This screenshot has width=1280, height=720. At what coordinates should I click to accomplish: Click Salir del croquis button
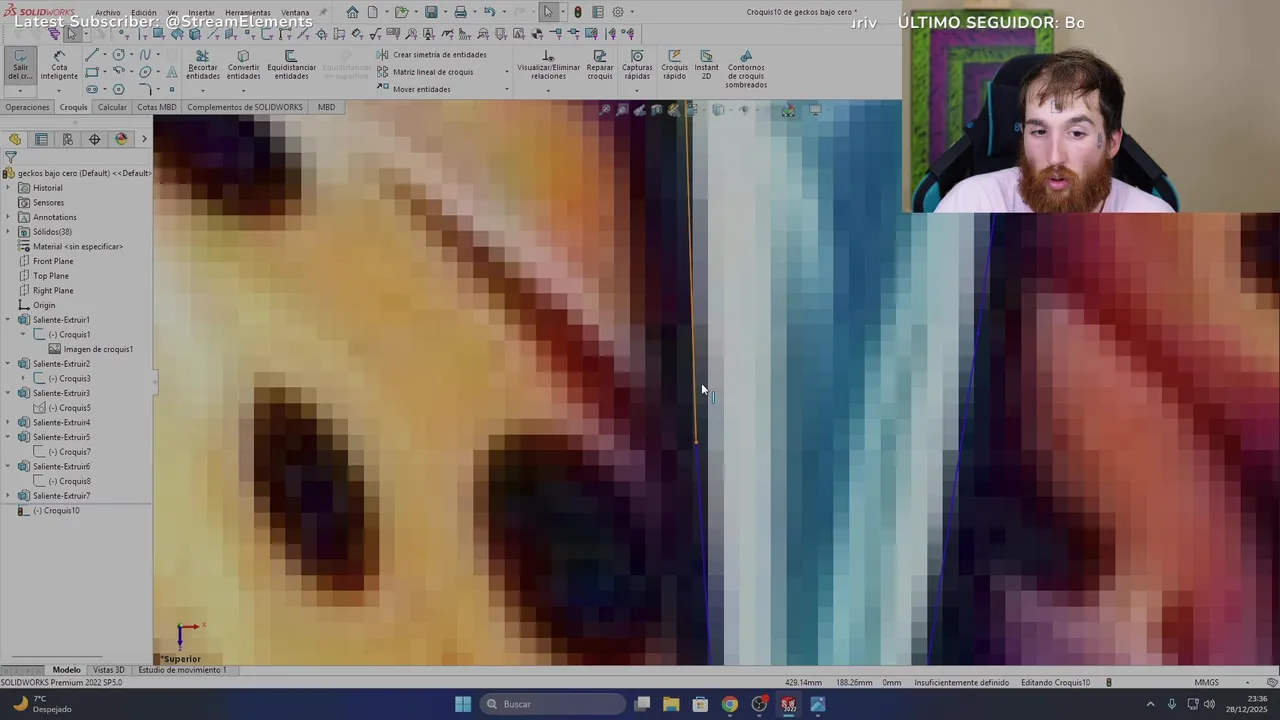click(20, 64)
